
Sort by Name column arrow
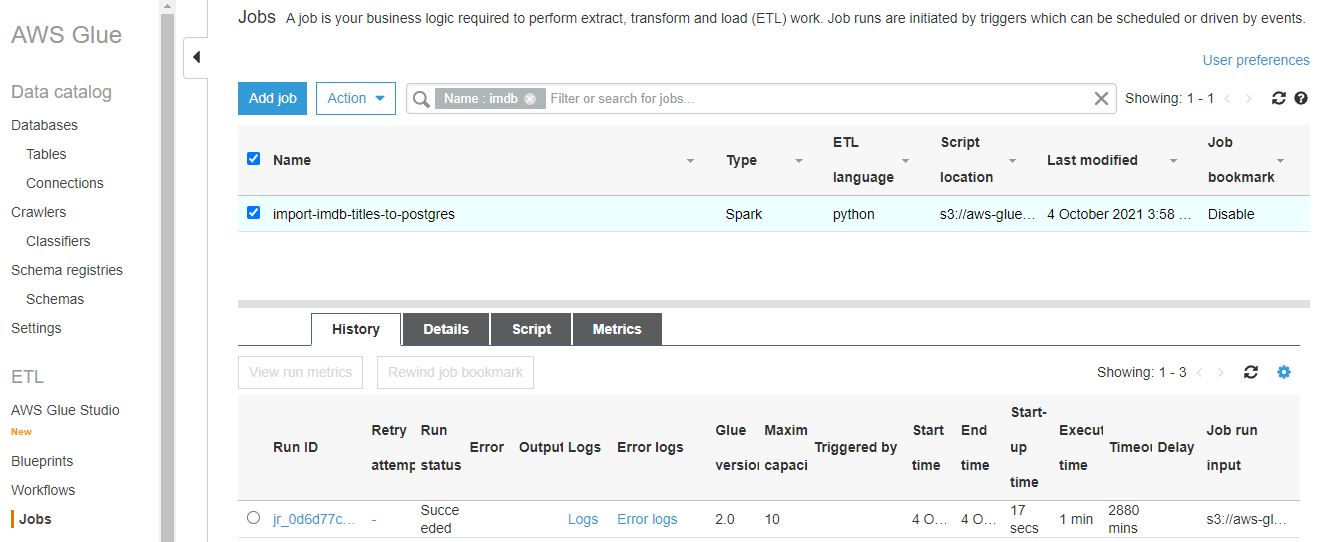click(x=690, y=161)
